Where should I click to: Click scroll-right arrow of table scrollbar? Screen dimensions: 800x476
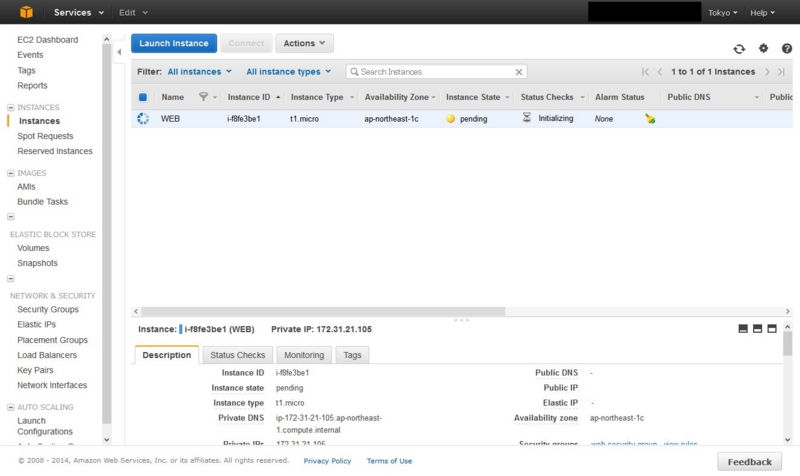[787, 311]
